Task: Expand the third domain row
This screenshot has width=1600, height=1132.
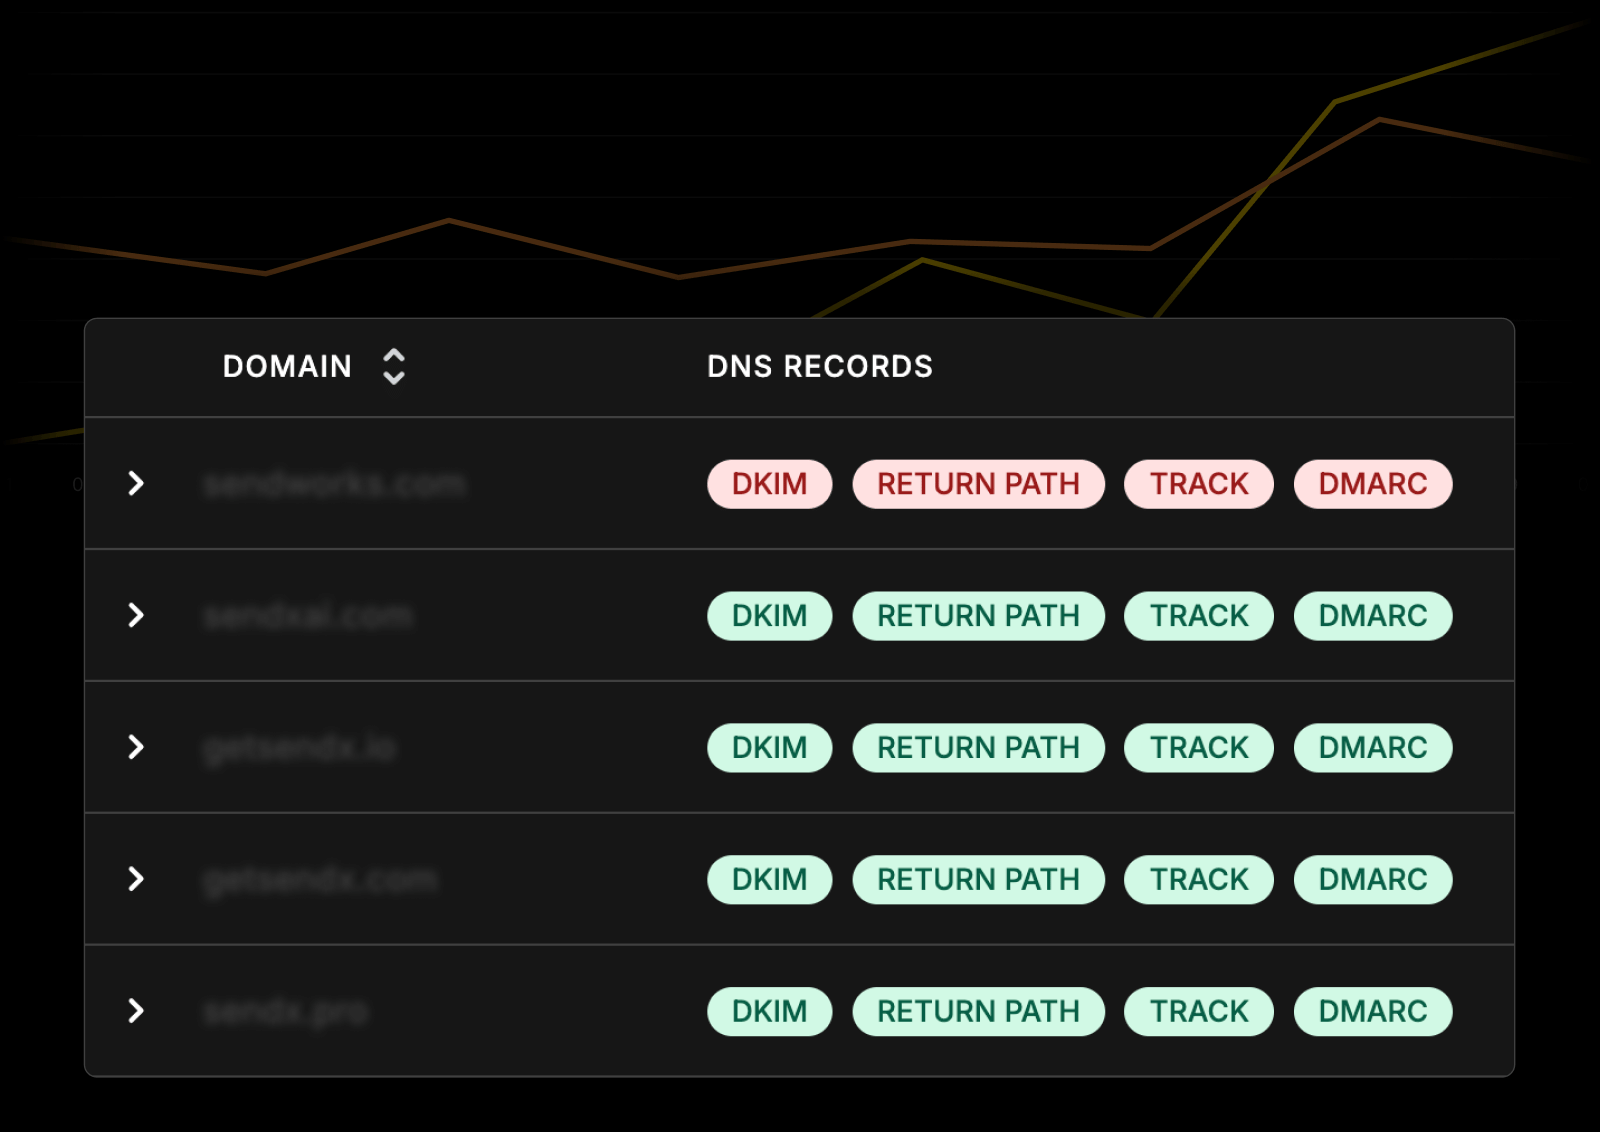Action: [136, 747]
